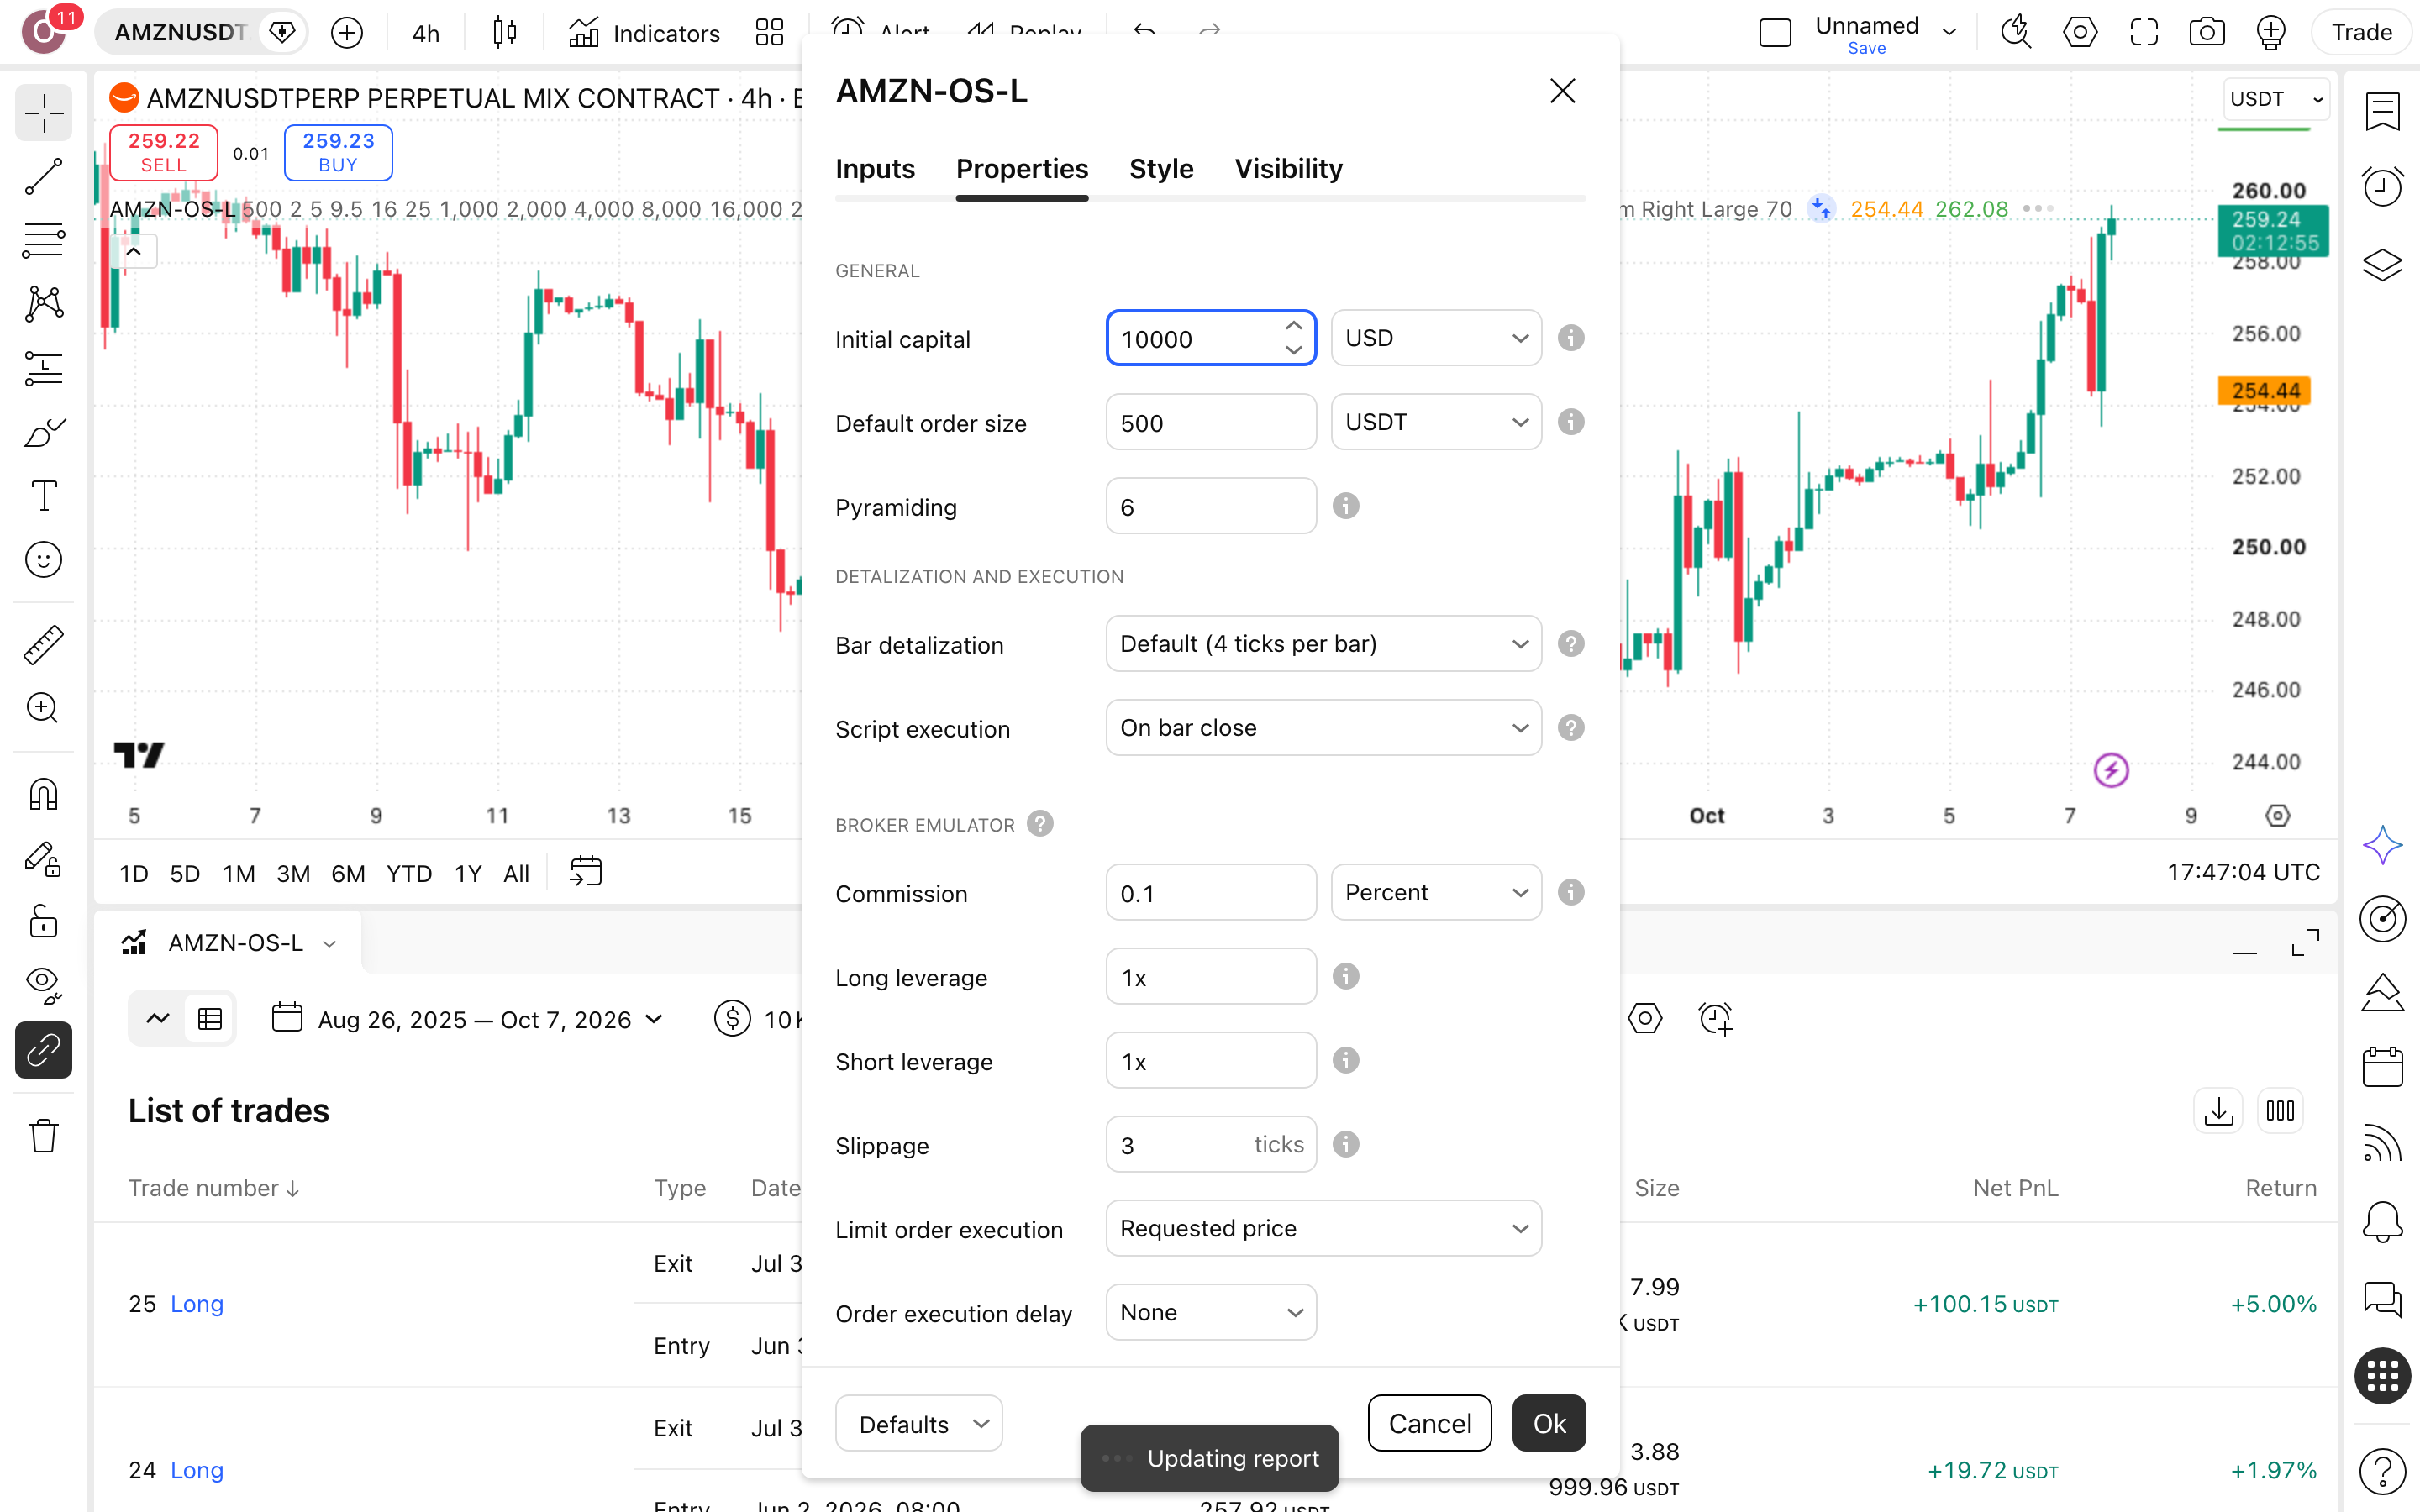Open the Long link for trade 25
This screenshot has width=2420, height=1512.
(x=197, y=1304)
